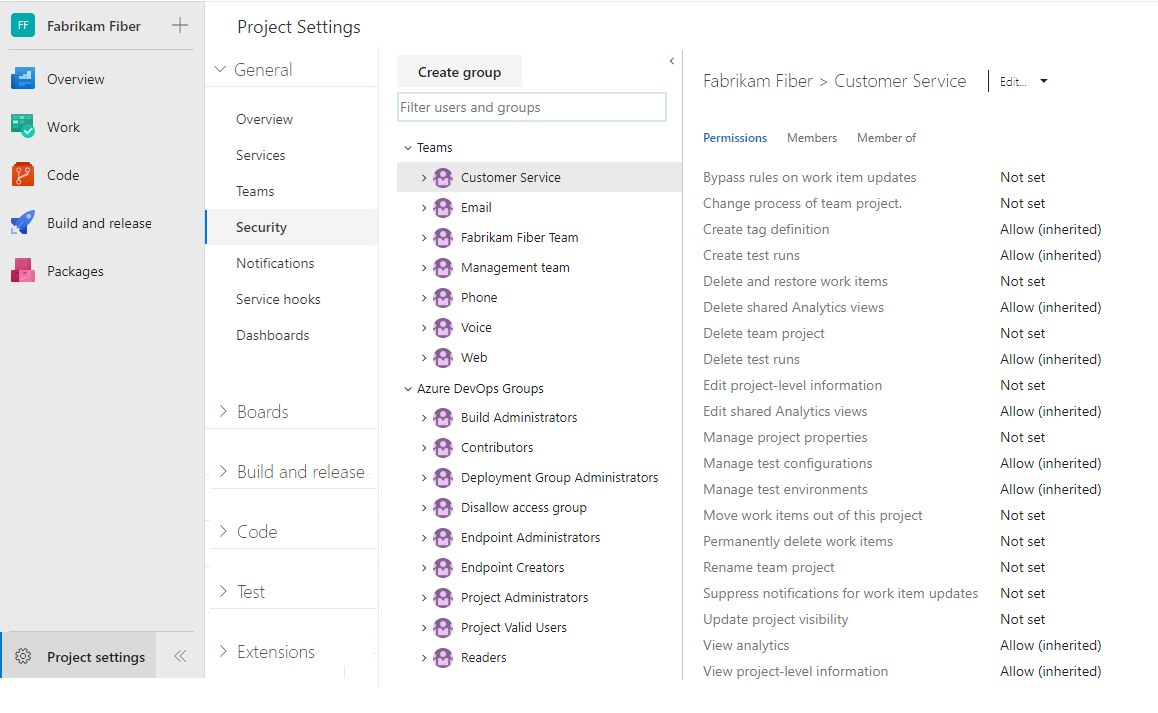This screenshot has height=713, width=1158.
Task: Expand the Boards settings section
Action: [222, 412]
